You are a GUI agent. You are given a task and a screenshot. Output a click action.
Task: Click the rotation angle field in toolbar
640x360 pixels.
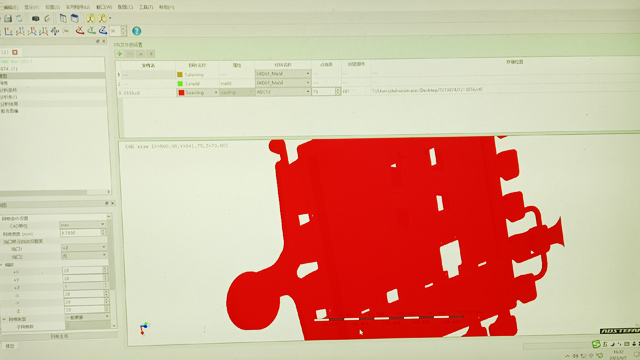point(115,31)
